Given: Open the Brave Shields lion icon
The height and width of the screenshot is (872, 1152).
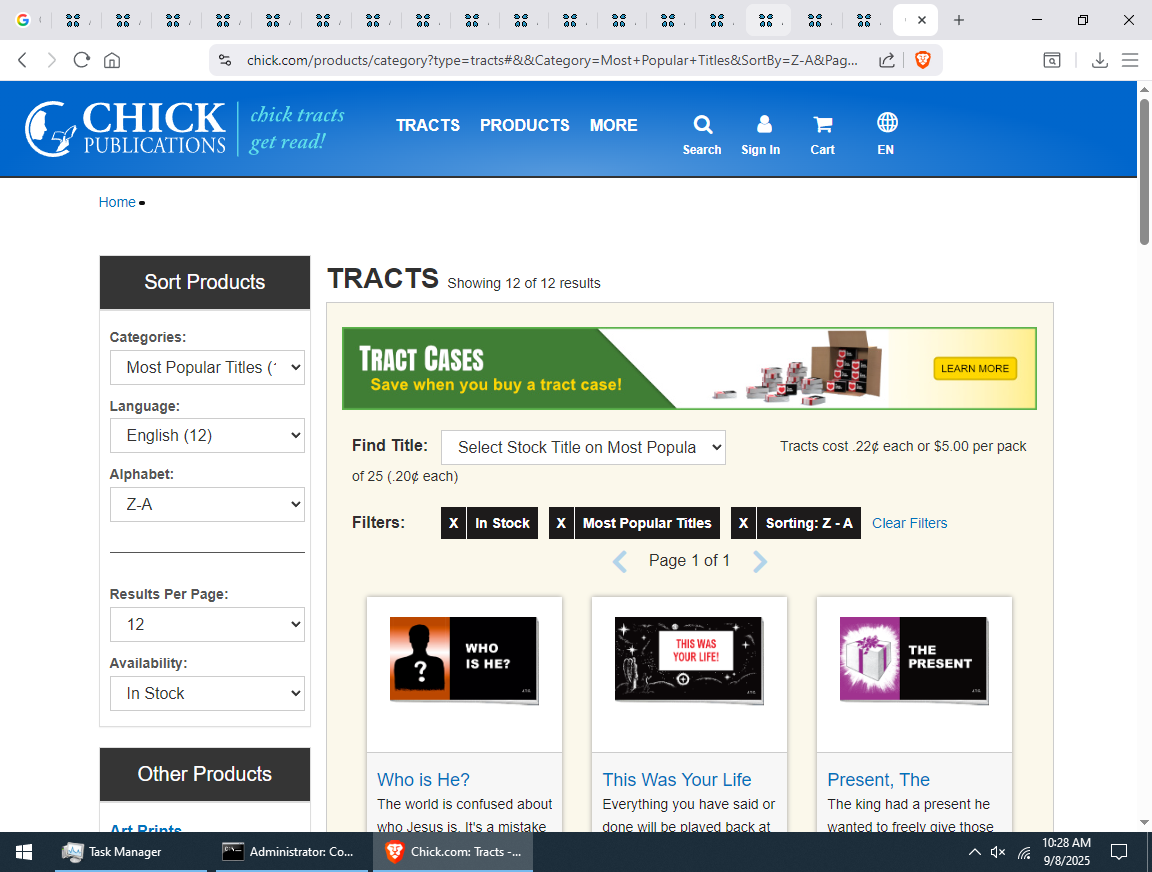Looking at the screenshot, I should [923, 60].
